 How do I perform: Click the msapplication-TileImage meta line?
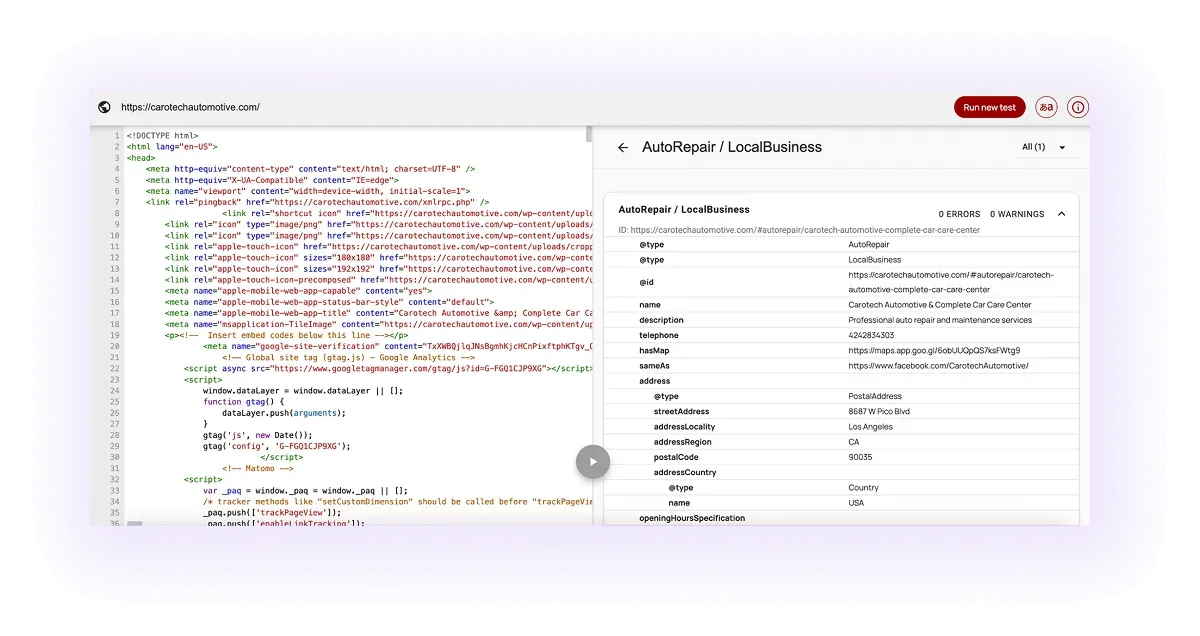(x=379, y=324)
